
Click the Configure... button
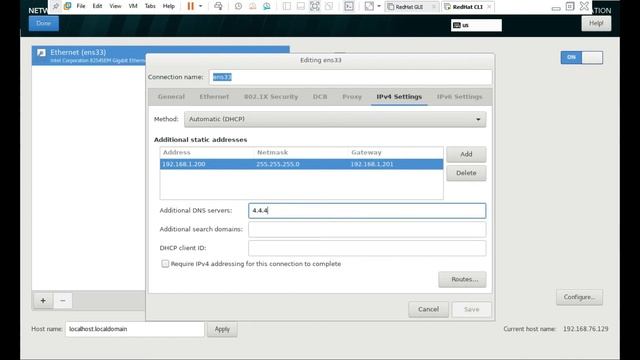click(579, 297)
